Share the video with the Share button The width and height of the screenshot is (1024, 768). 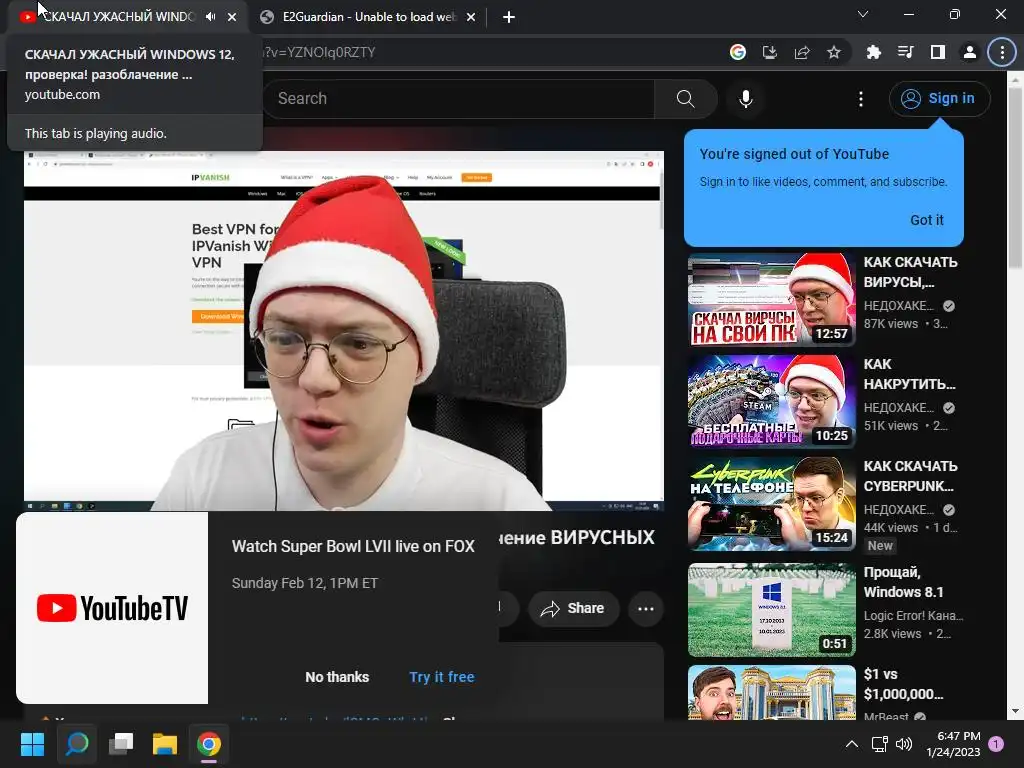coord(572,609)
